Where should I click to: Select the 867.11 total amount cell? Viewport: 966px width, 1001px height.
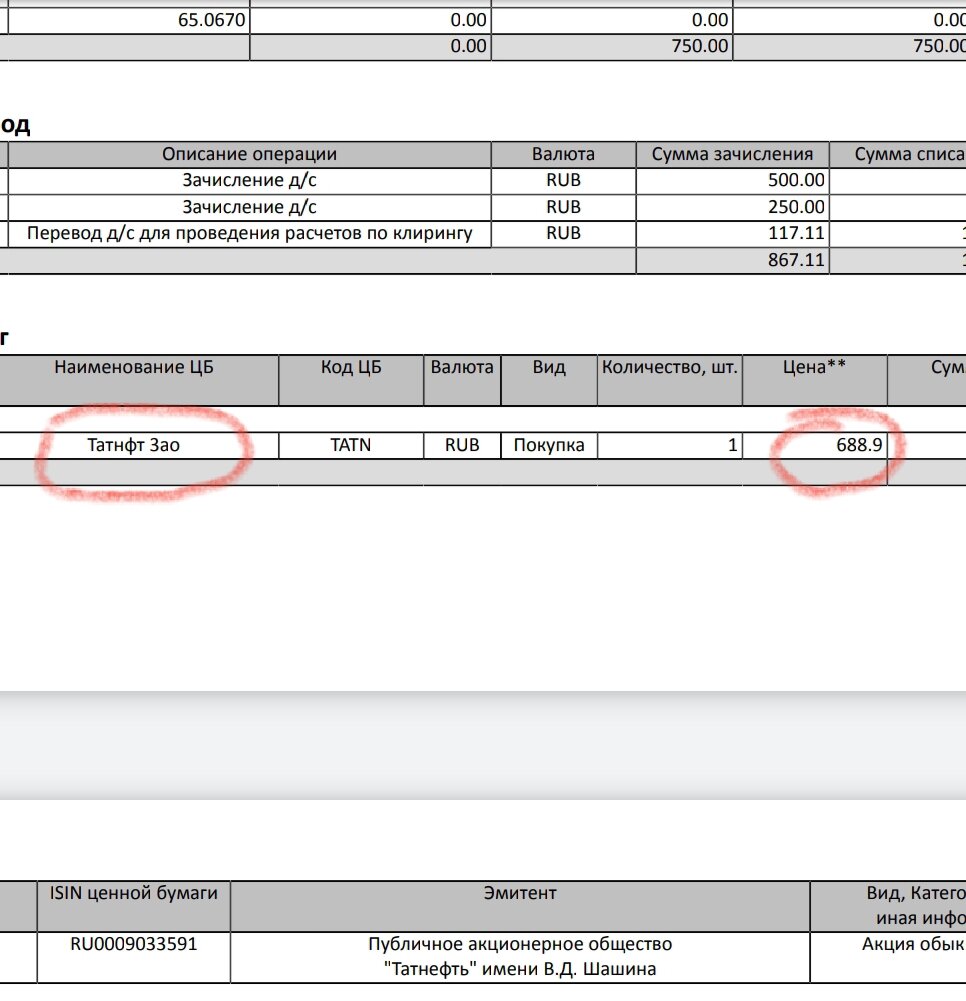pyautogui.click(x=732, y=260)
